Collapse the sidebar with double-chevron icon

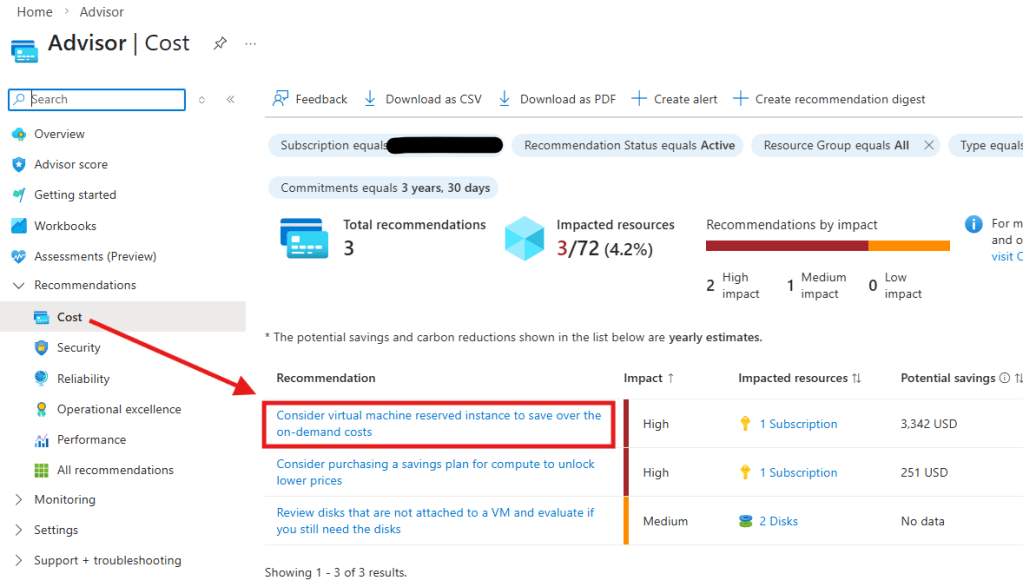tap(230, 99)
